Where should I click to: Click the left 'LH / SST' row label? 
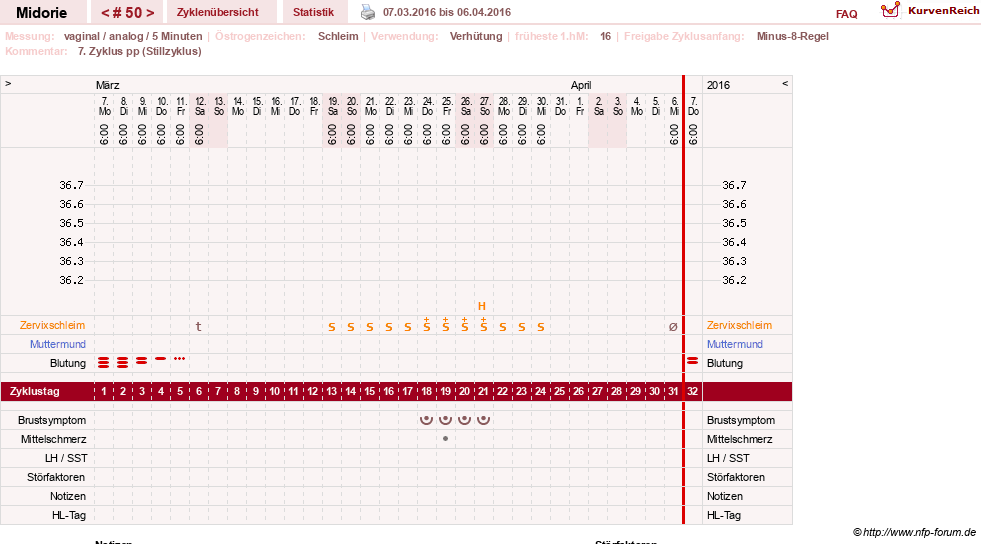(x=66, y=458)
